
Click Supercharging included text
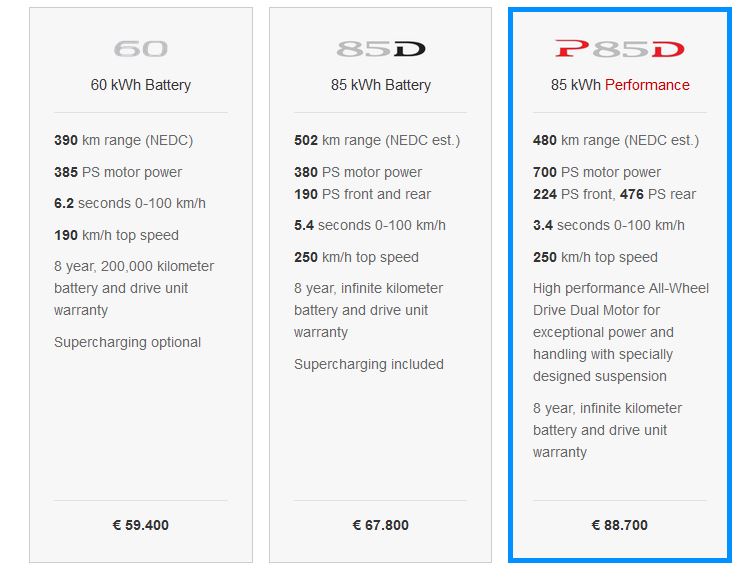[x=369, y=364]
